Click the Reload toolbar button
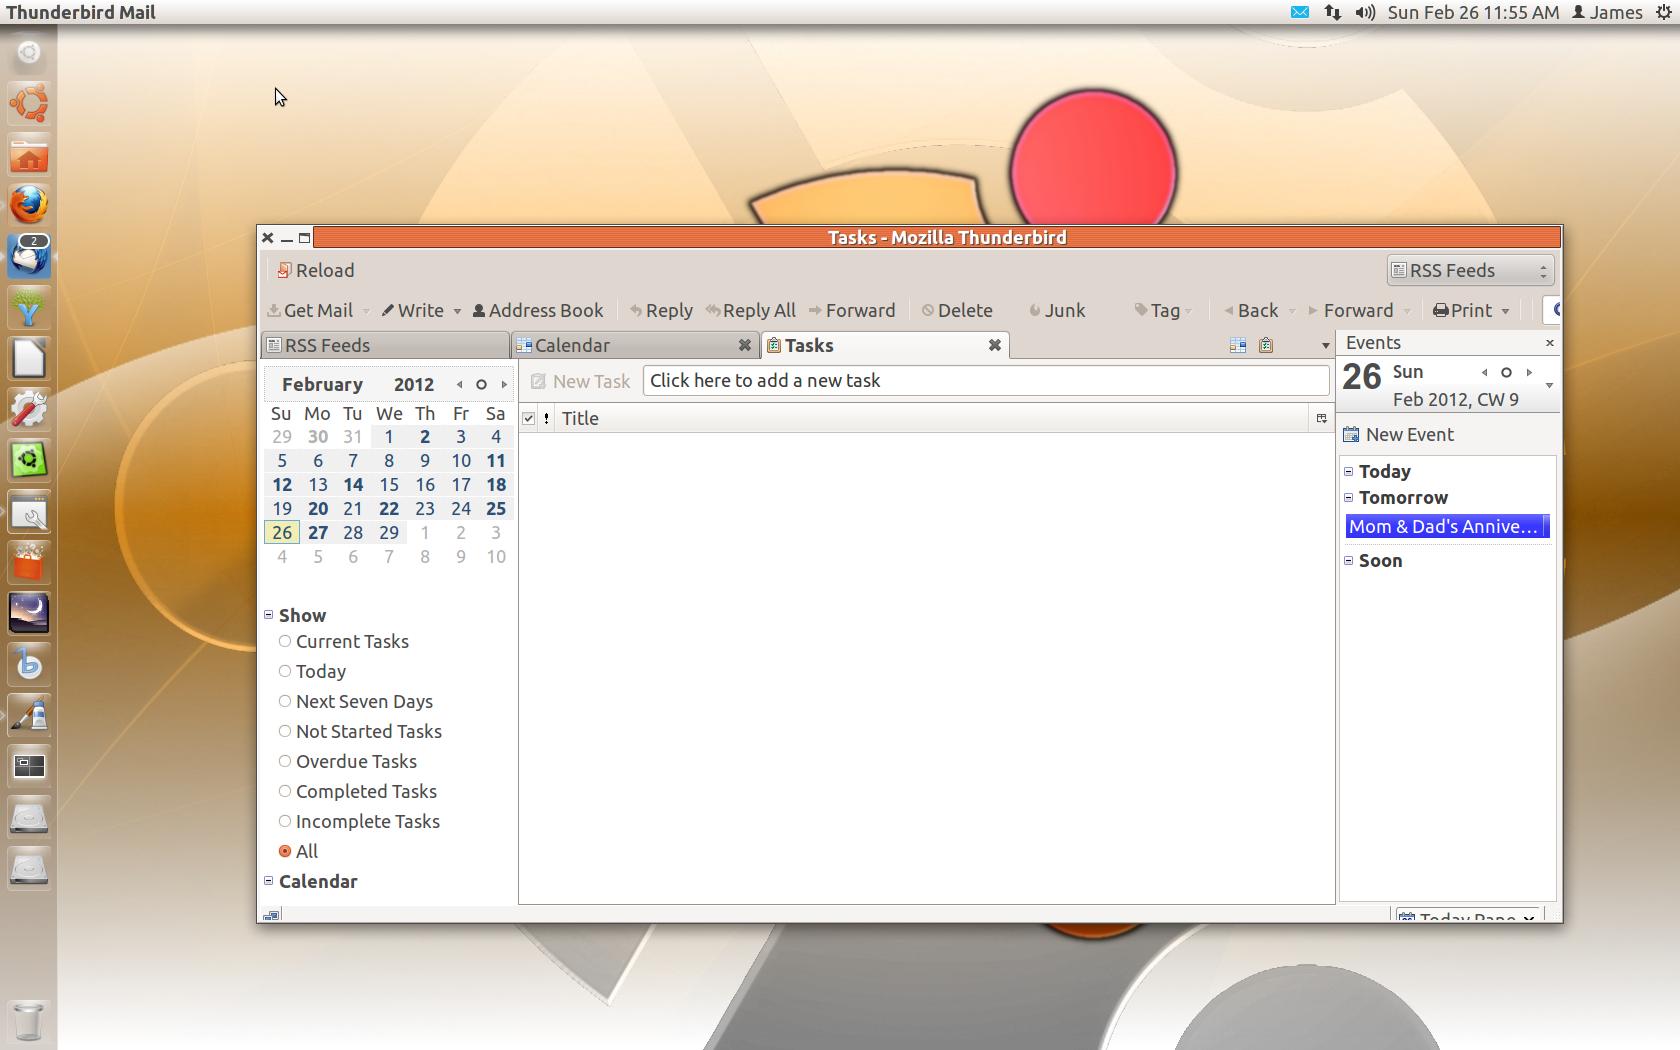The width and height of the screenshot is (1680, 1050). tap(315, 271)
